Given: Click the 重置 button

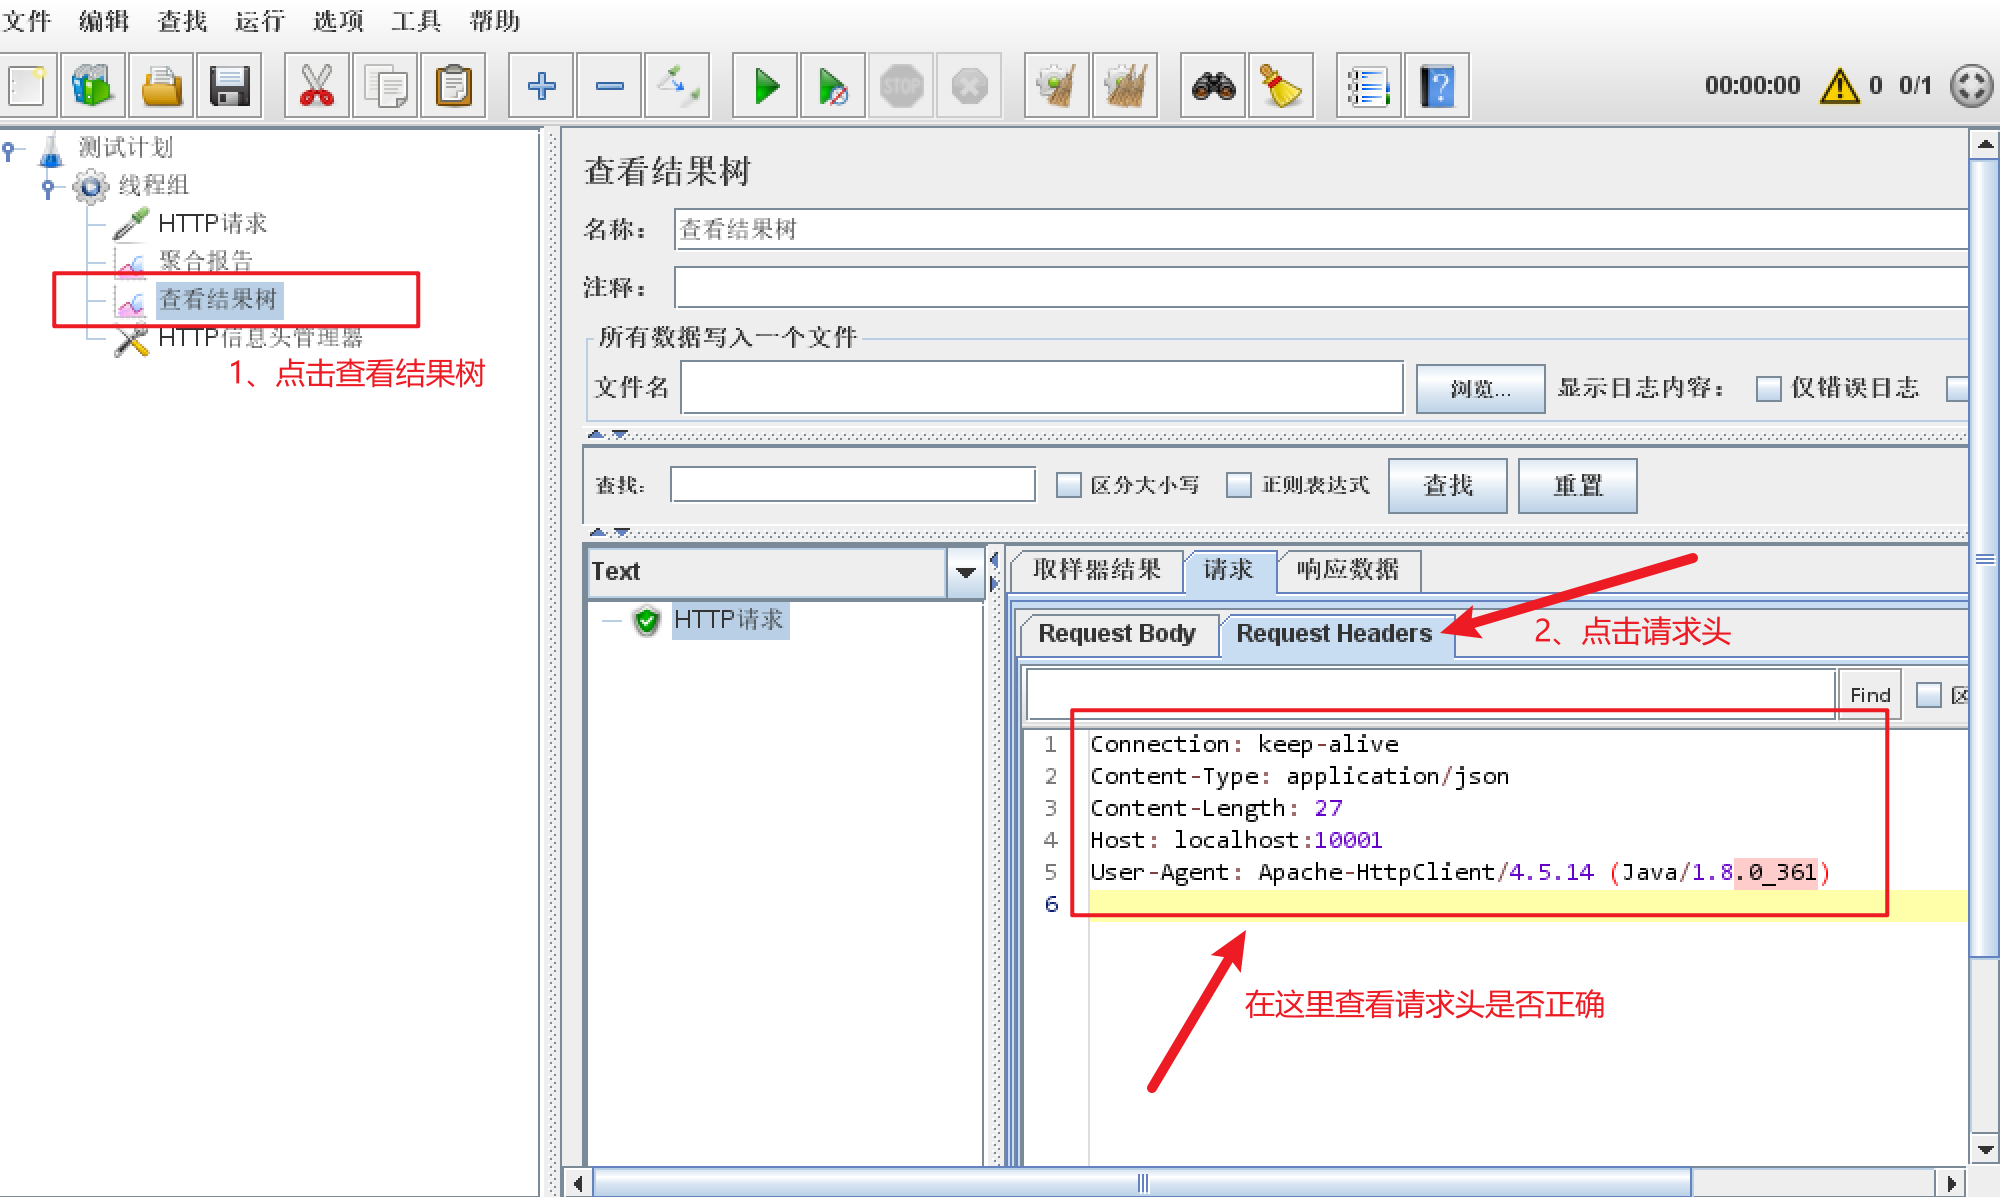Looking at the screenshot, I should pos(1577,486).
